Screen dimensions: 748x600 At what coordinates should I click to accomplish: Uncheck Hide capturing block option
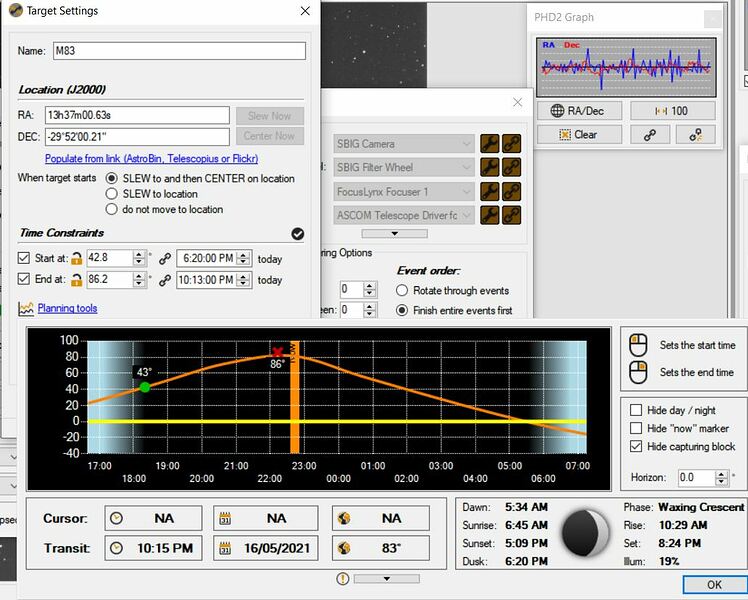pyautogui.click(x=636, y=446)
